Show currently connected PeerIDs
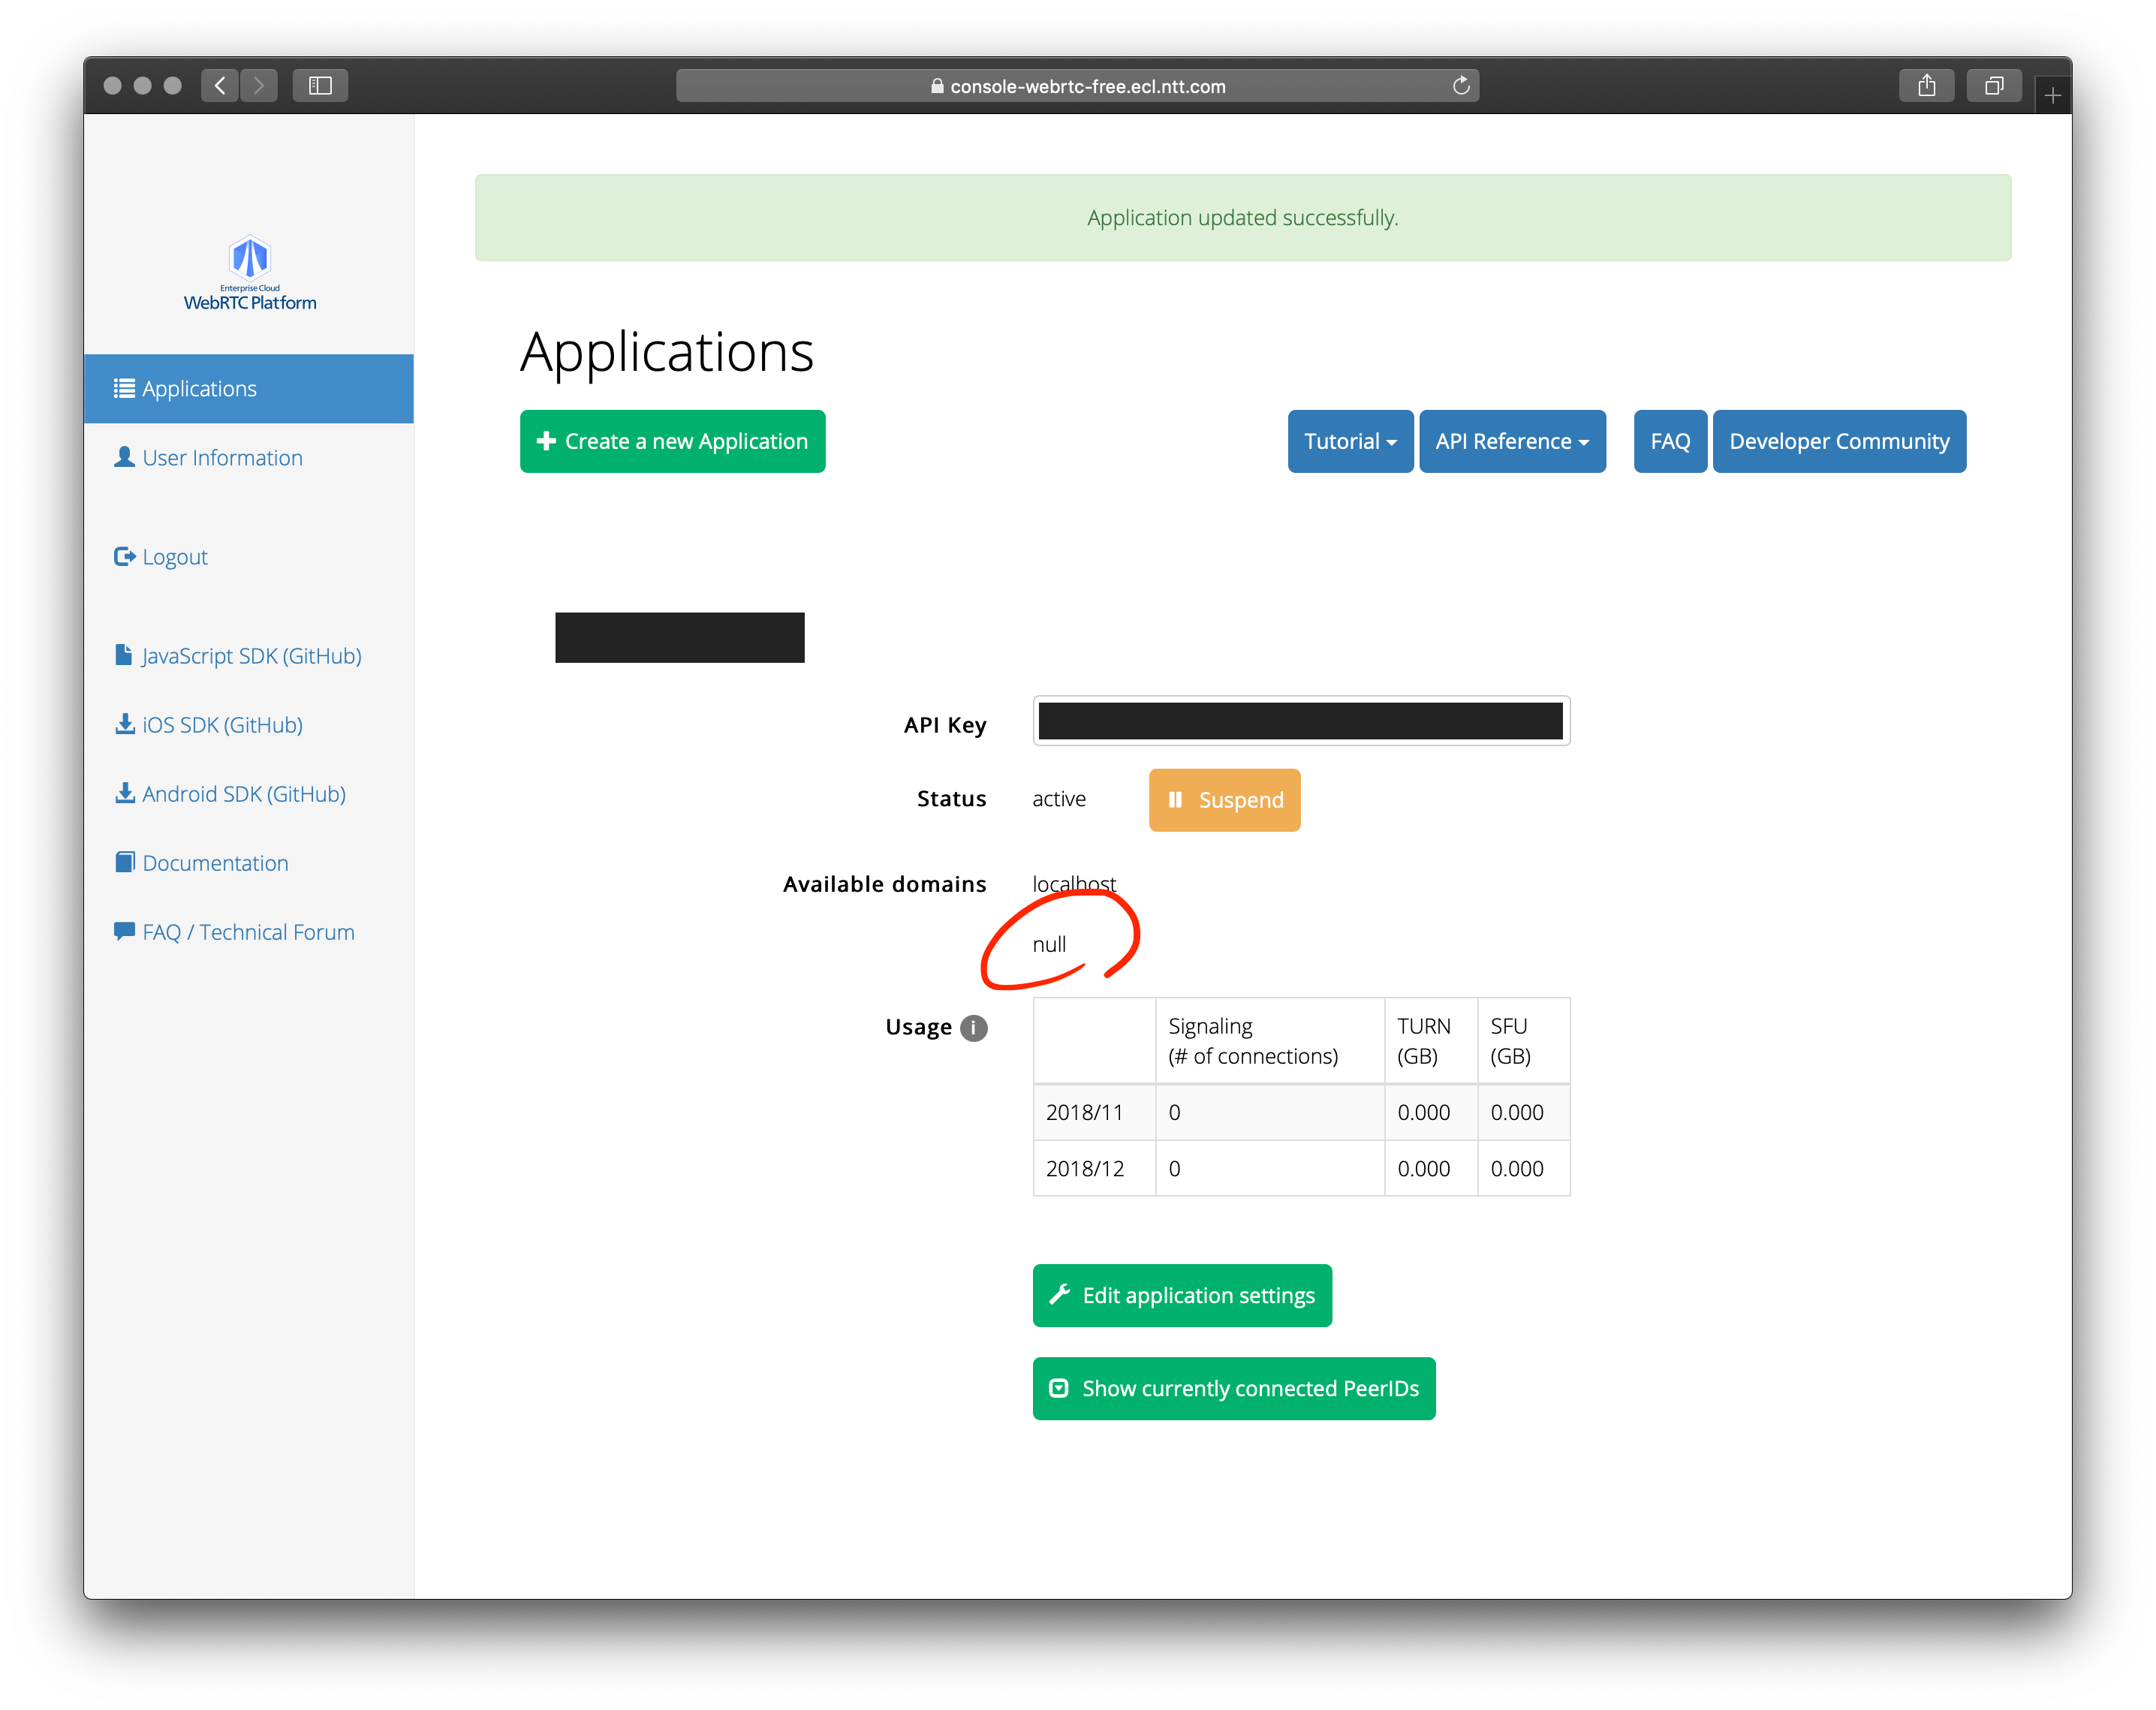2156x1710 pixels. pos(1234,1389)
